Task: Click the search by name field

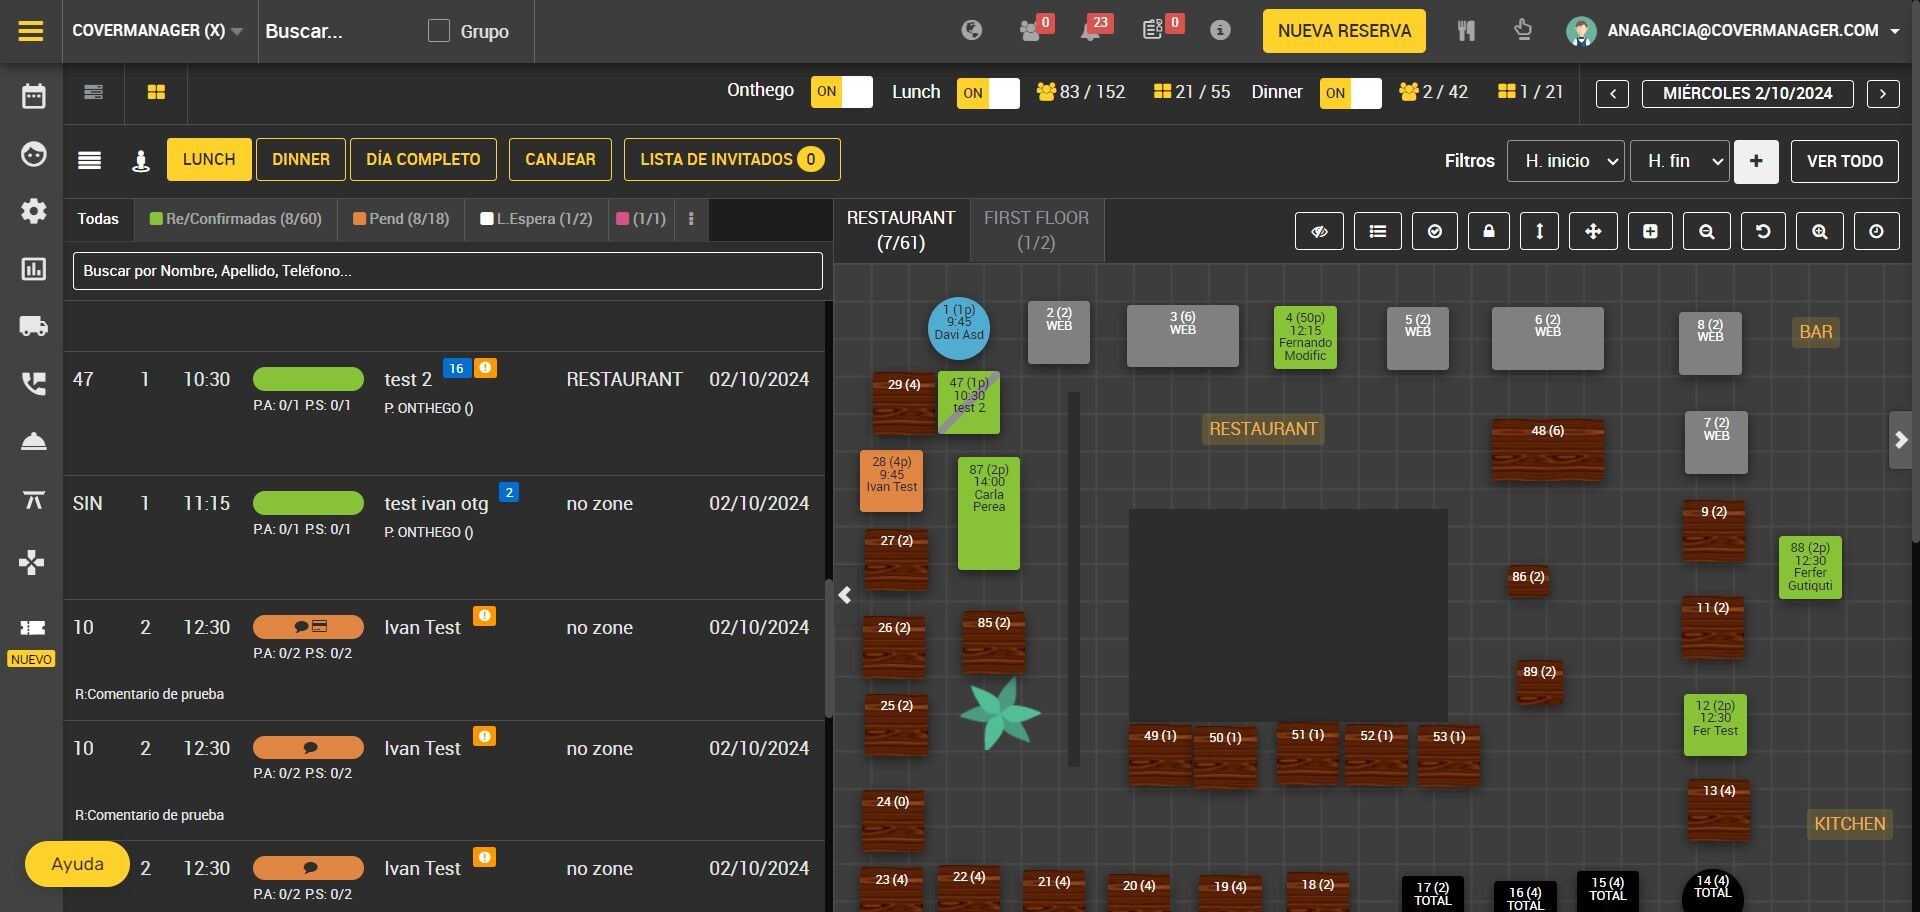Action: coord(447,271)
